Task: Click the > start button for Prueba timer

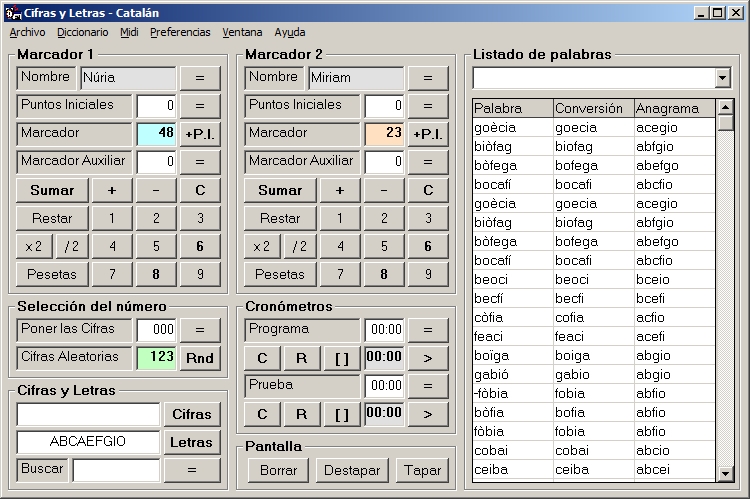Action: pyautogui.click(x=428, y=414)
